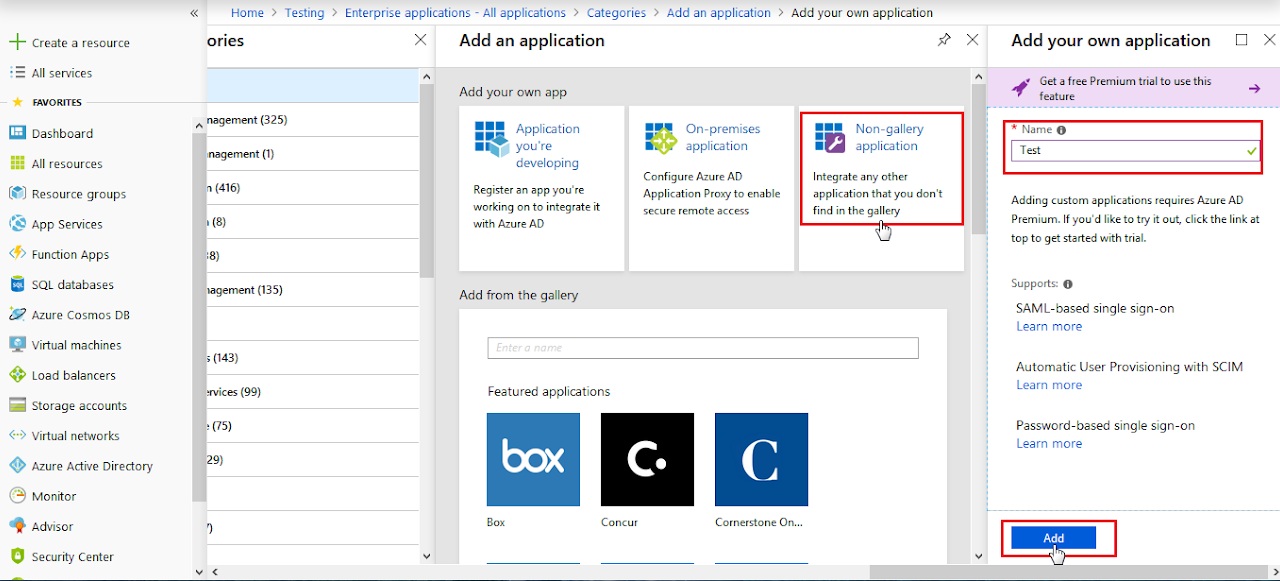Click the info icon next to Name
The height and width of the screenshot is (581, 1280).
pyautogui.click(x=1061, y=130)
